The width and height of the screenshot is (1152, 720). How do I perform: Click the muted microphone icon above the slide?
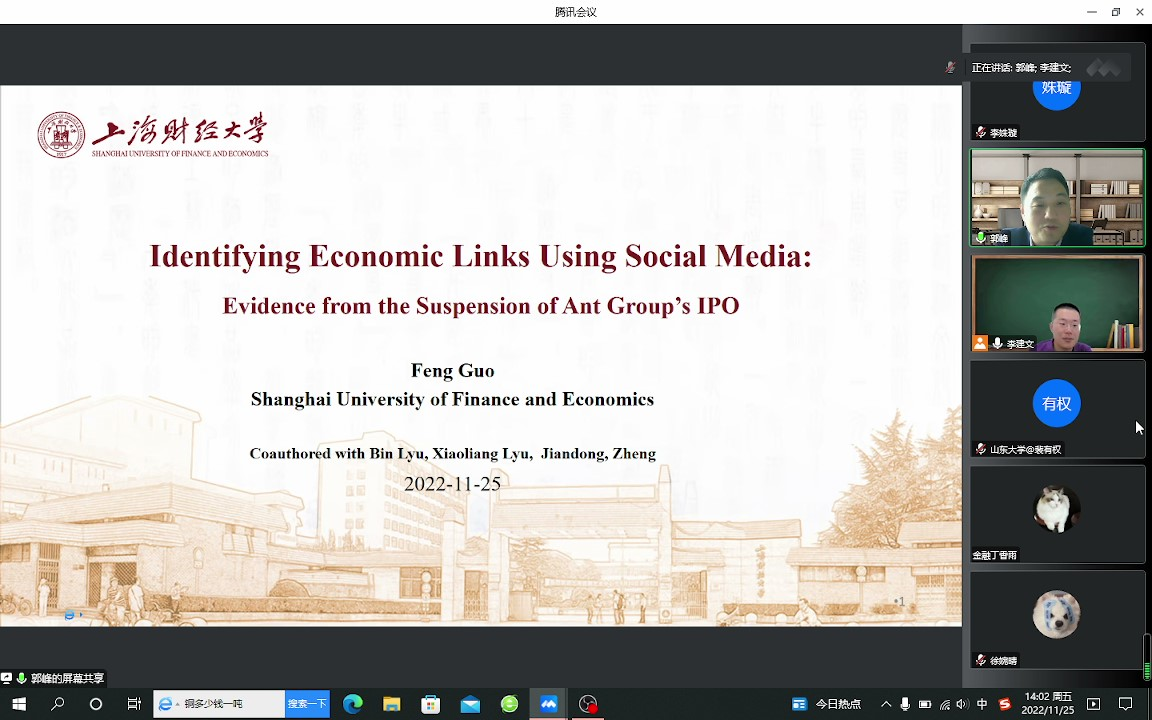(950, 67)
